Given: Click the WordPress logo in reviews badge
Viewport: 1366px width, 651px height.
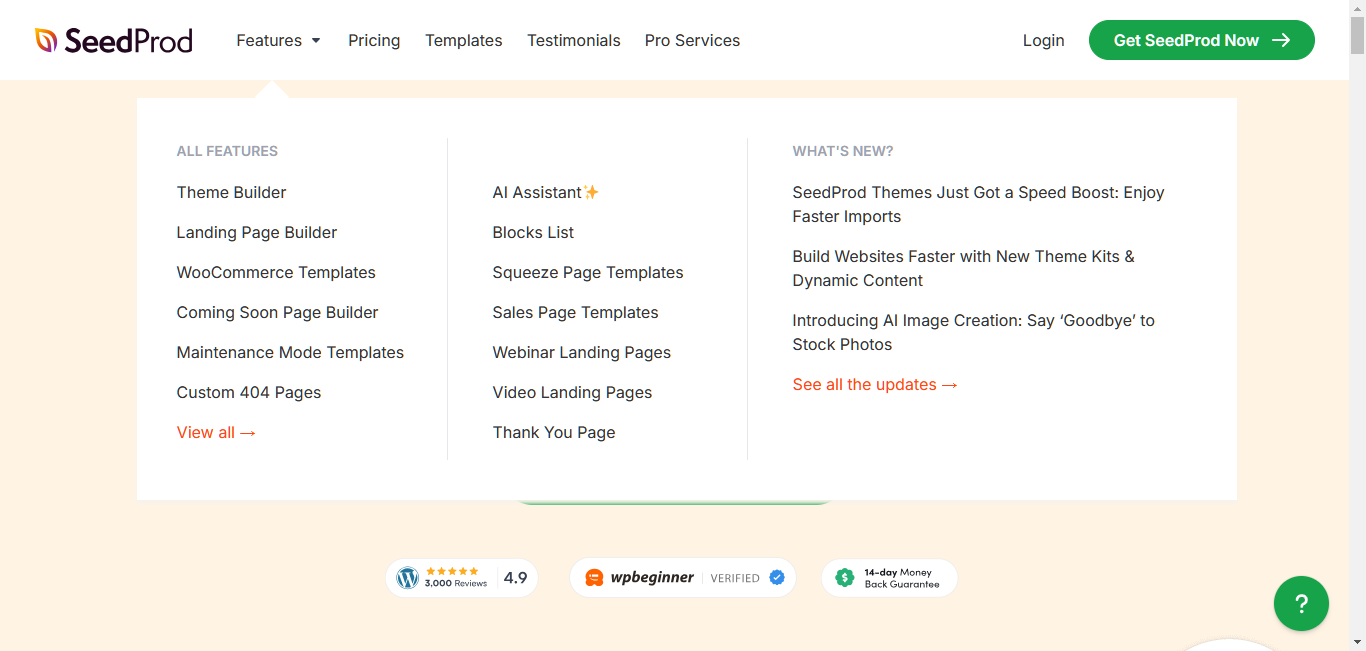Looking at the screenshot, I should coord(407,578).
